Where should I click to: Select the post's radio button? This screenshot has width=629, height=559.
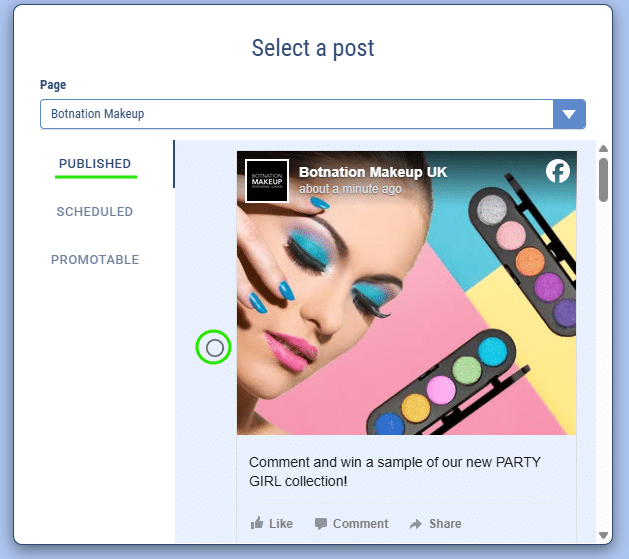click(x=214, y=348)
